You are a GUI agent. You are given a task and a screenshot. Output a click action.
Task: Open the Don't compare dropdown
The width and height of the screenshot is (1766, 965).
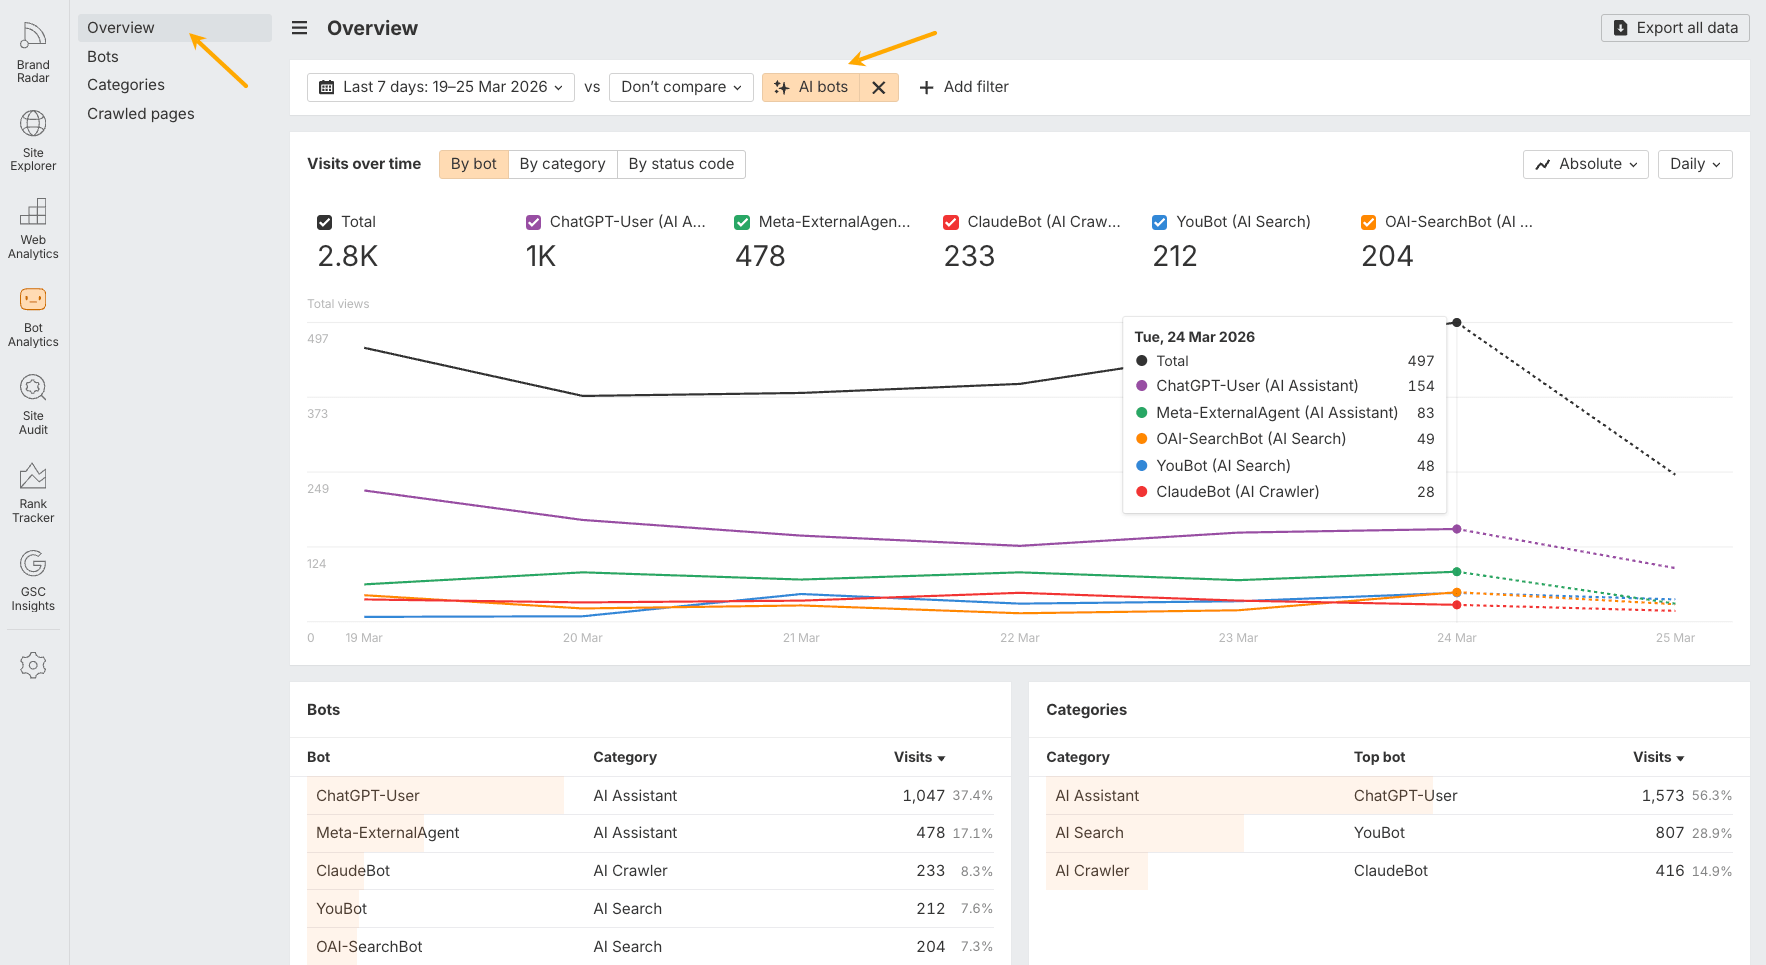680,87
